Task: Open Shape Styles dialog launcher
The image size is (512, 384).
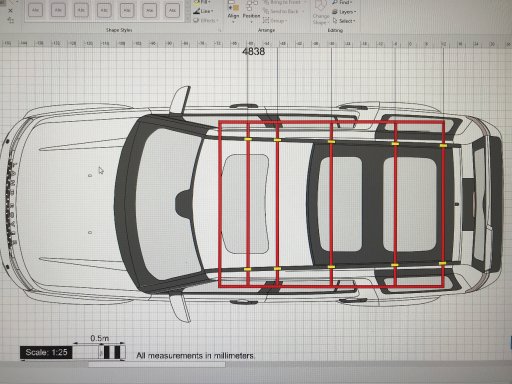Action: [x=220, y=30]
